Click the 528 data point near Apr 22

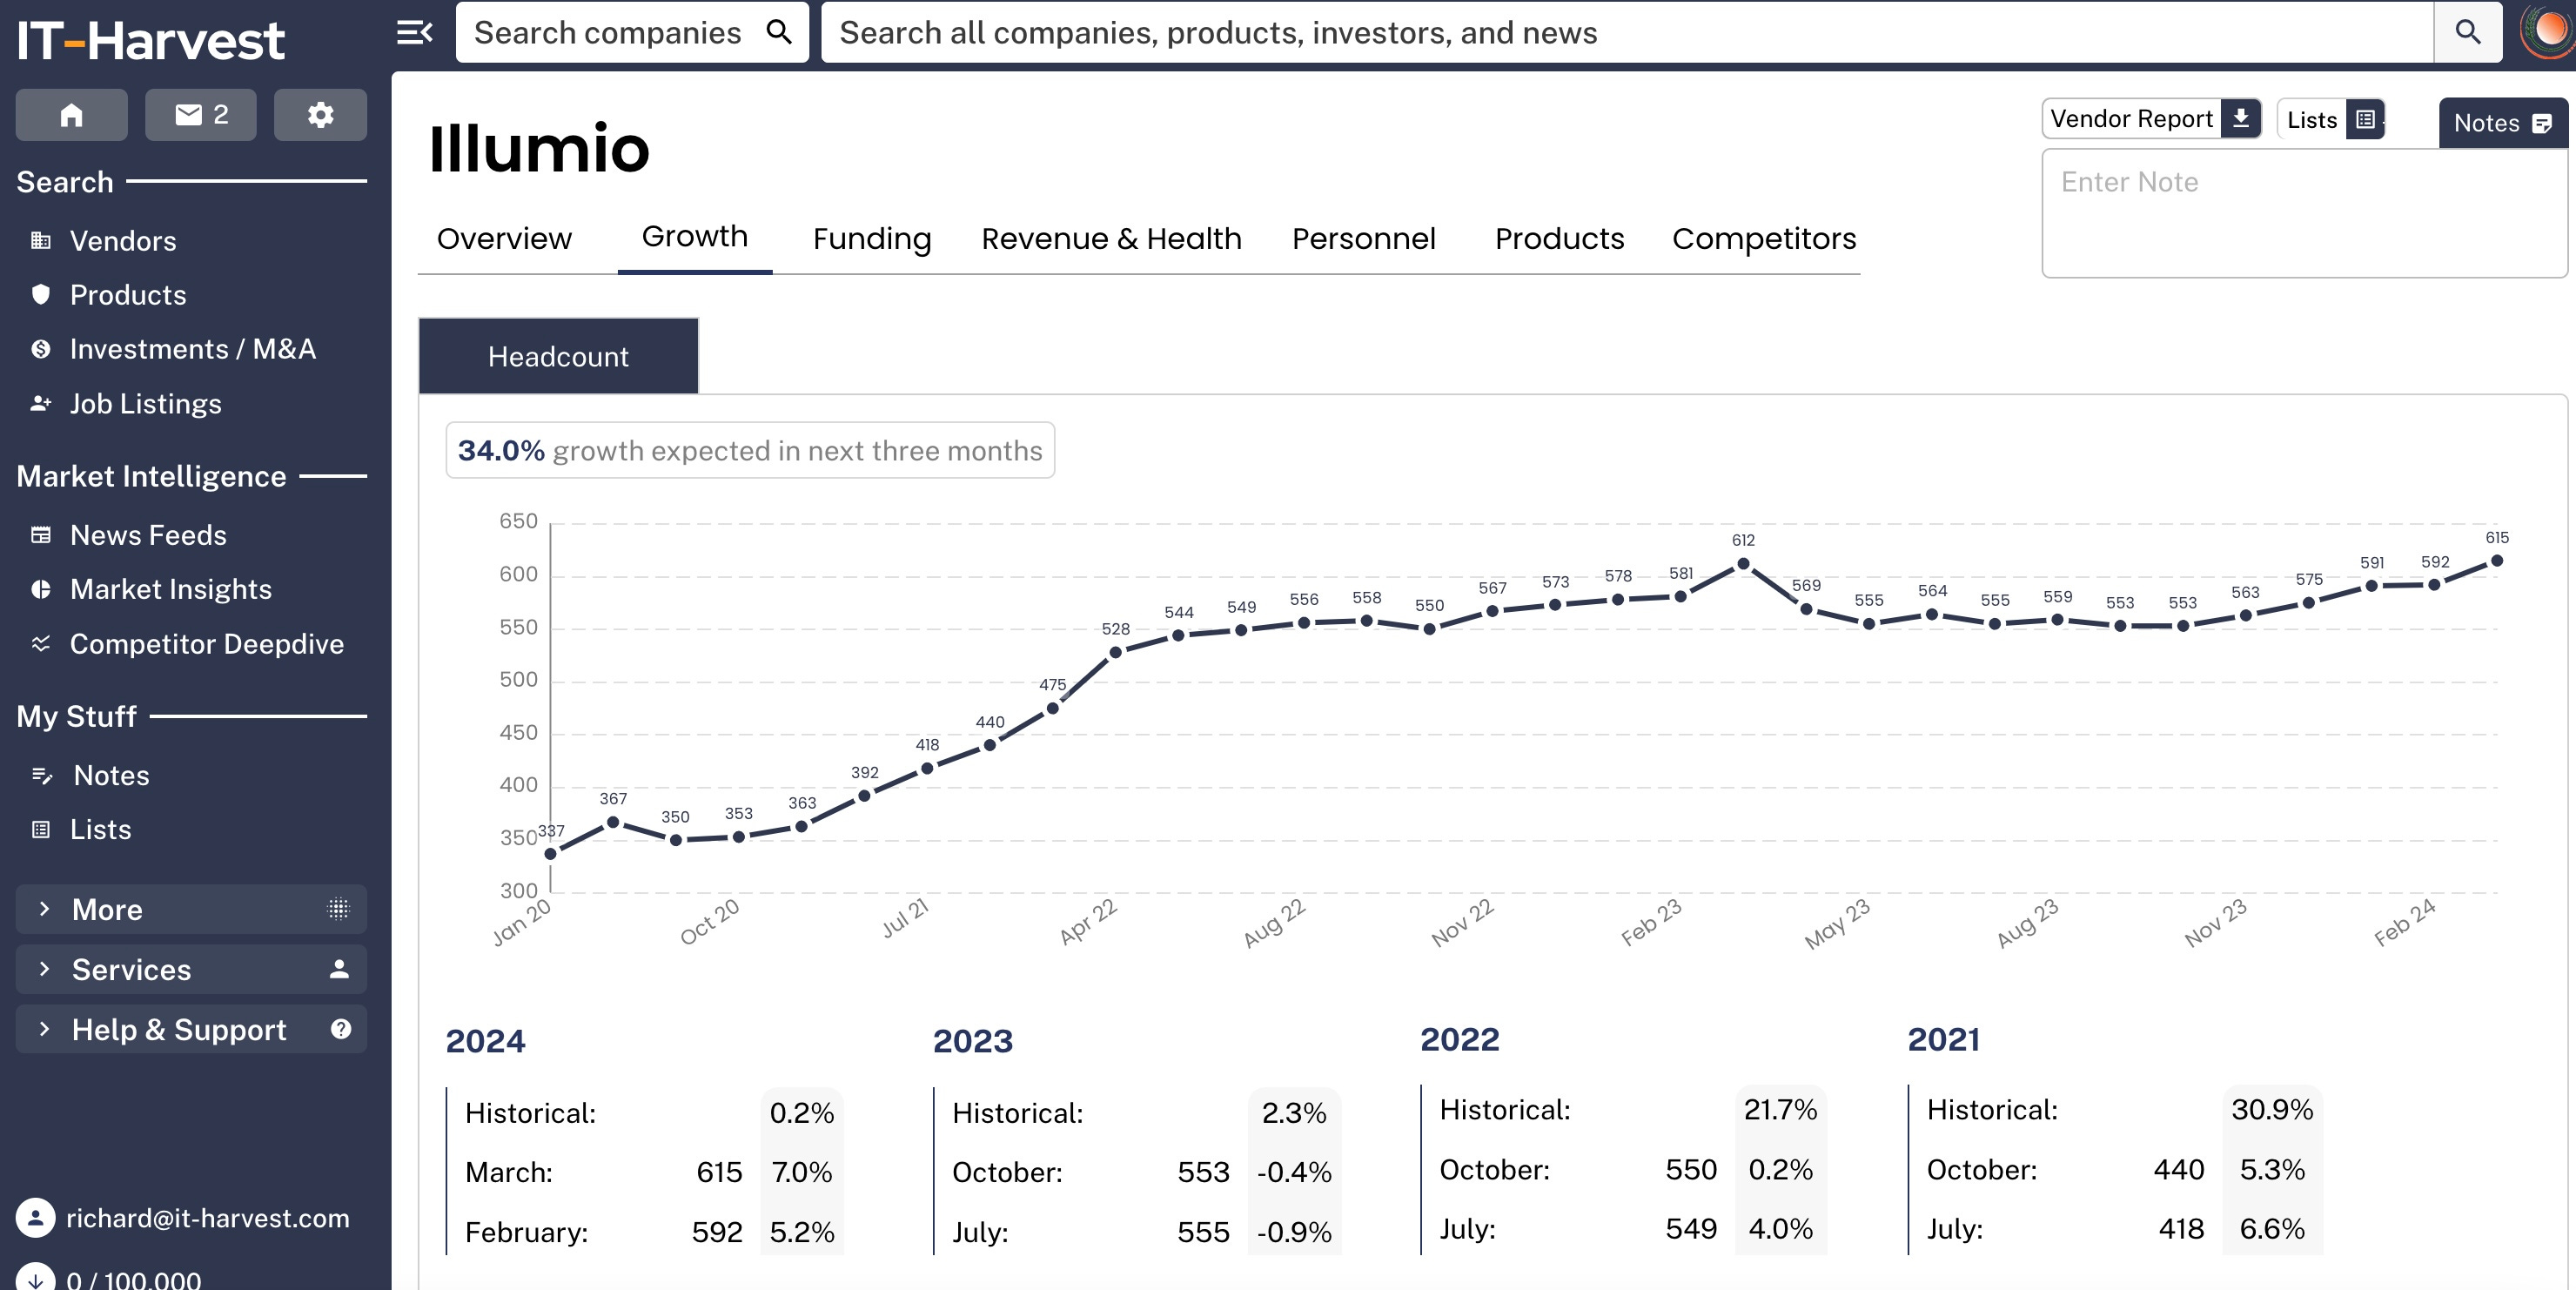(1115, 652)
